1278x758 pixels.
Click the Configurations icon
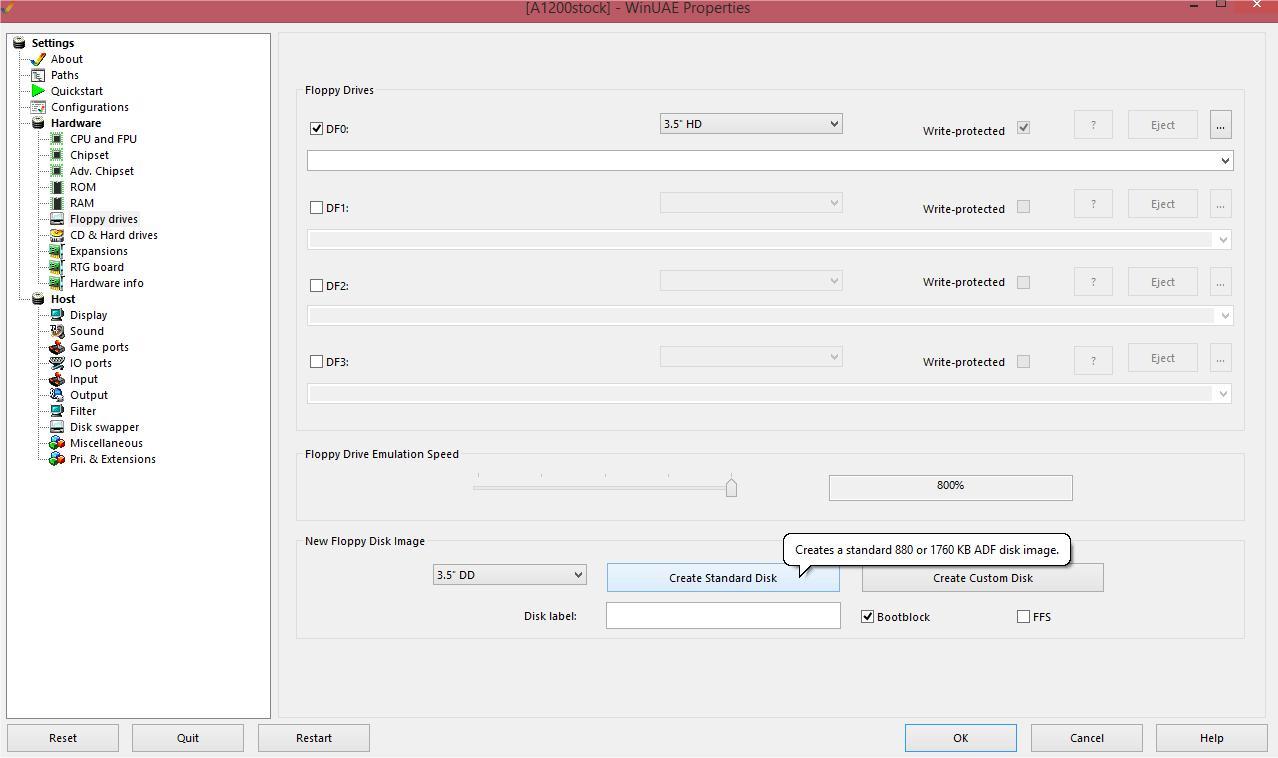tap(38, 107)
